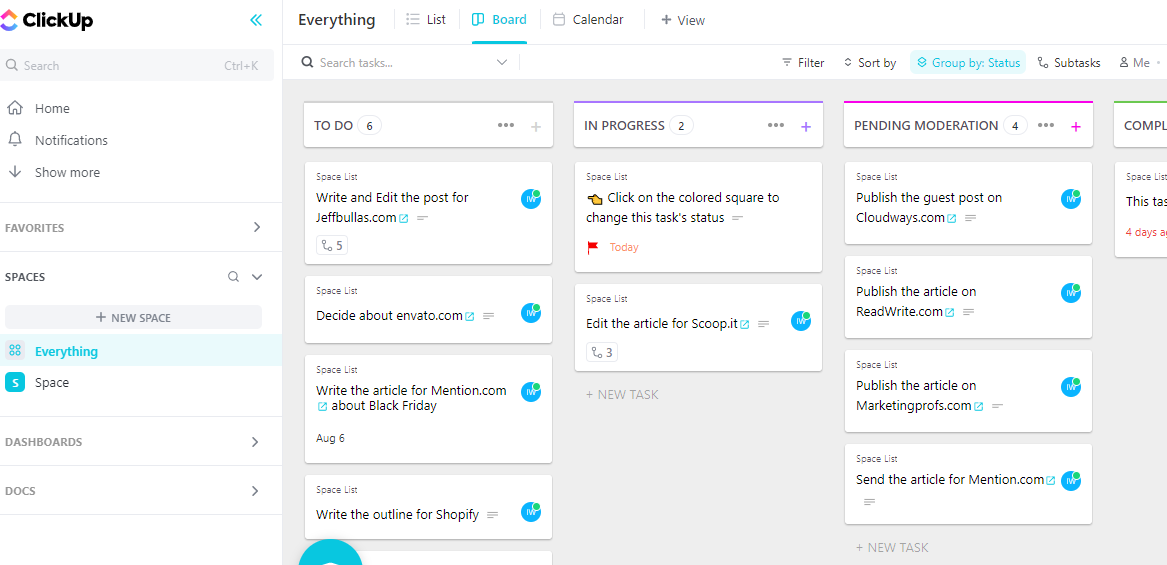1167x565 pixels.
Task: Switch to the List view tab
Action: 426,20
